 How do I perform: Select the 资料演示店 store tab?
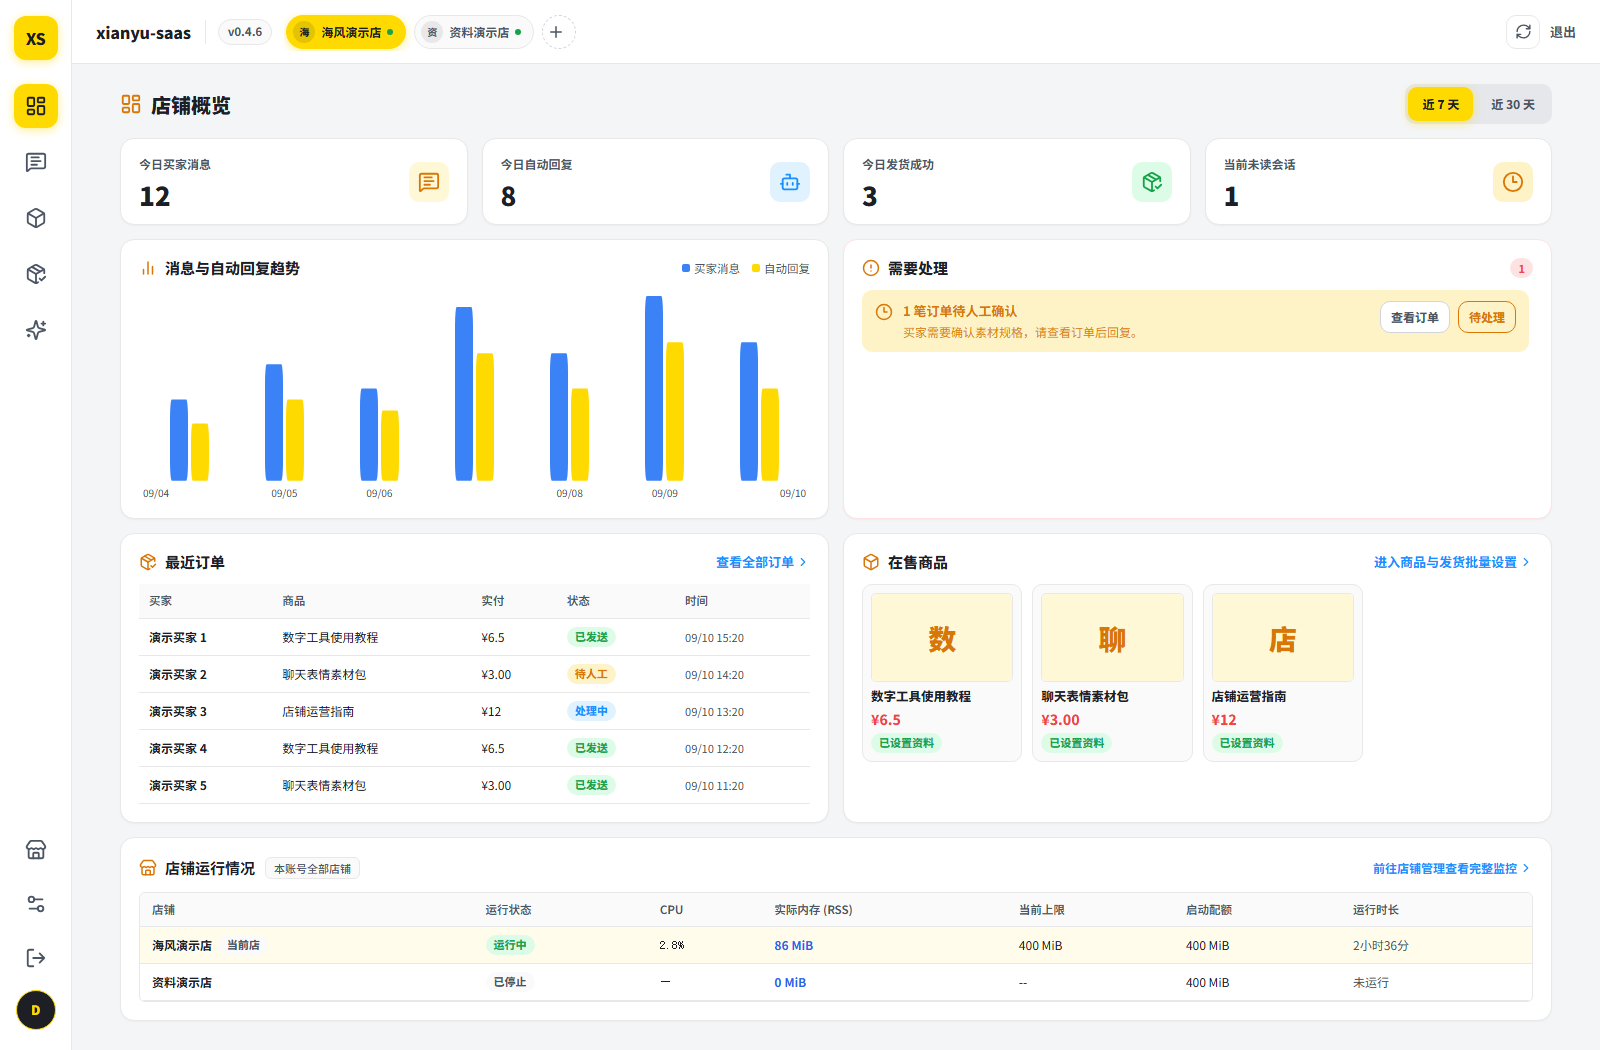(x=474, y=32)
